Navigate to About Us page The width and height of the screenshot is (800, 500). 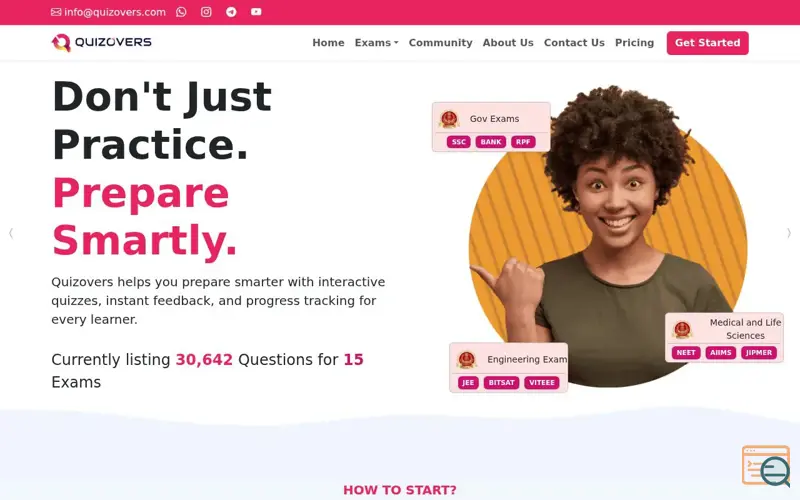[508, 43]
